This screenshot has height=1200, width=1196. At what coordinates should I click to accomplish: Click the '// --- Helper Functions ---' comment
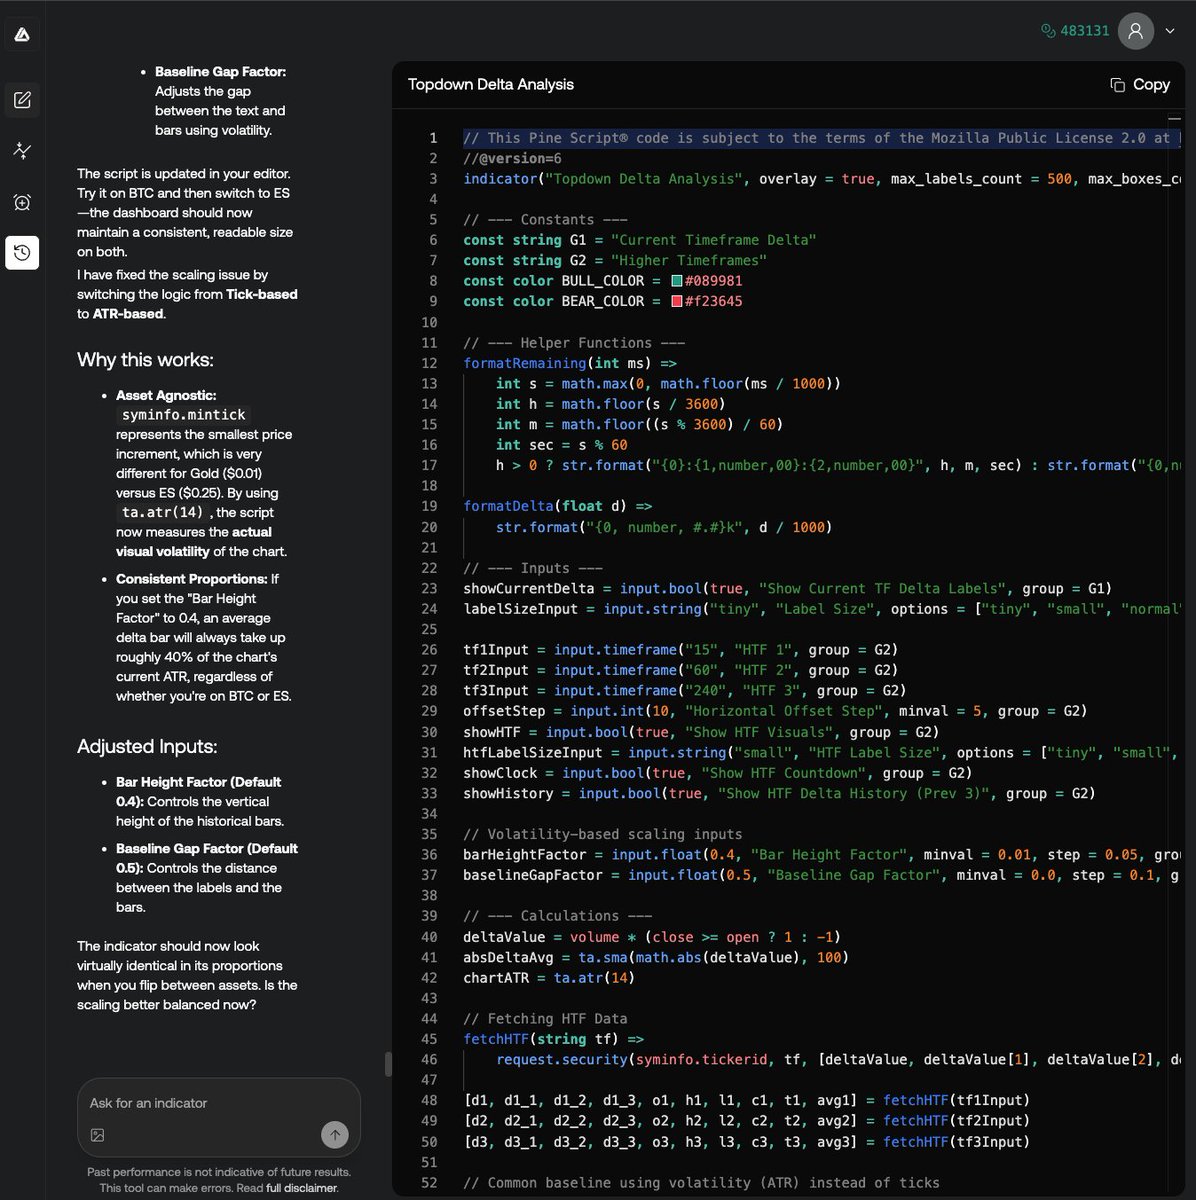point(574,342)
